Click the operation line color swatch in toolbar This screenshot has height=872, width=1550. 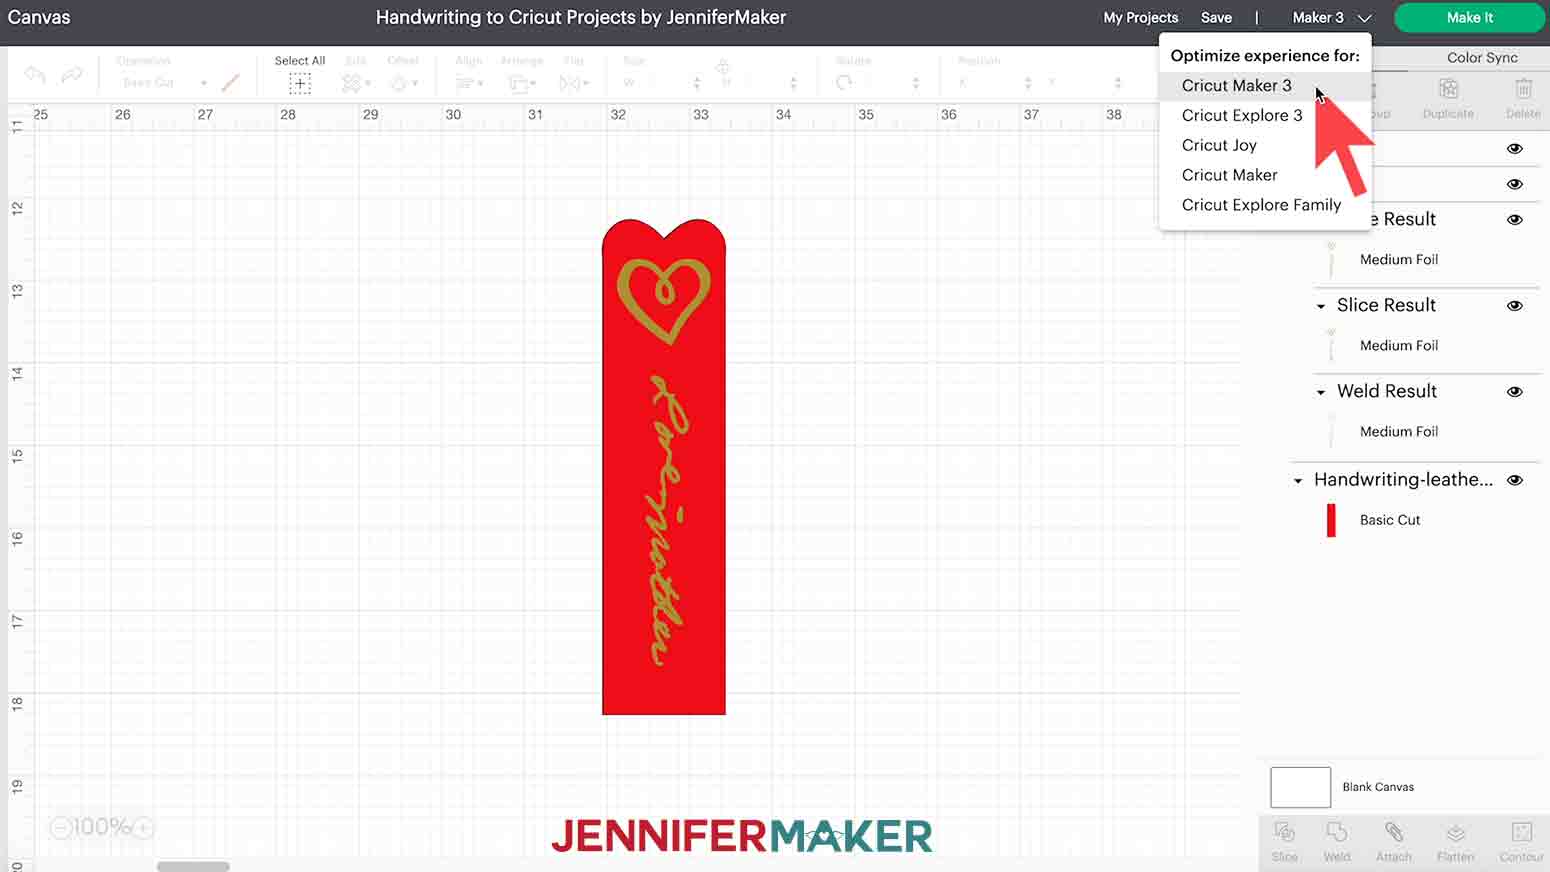click(230, 83)
